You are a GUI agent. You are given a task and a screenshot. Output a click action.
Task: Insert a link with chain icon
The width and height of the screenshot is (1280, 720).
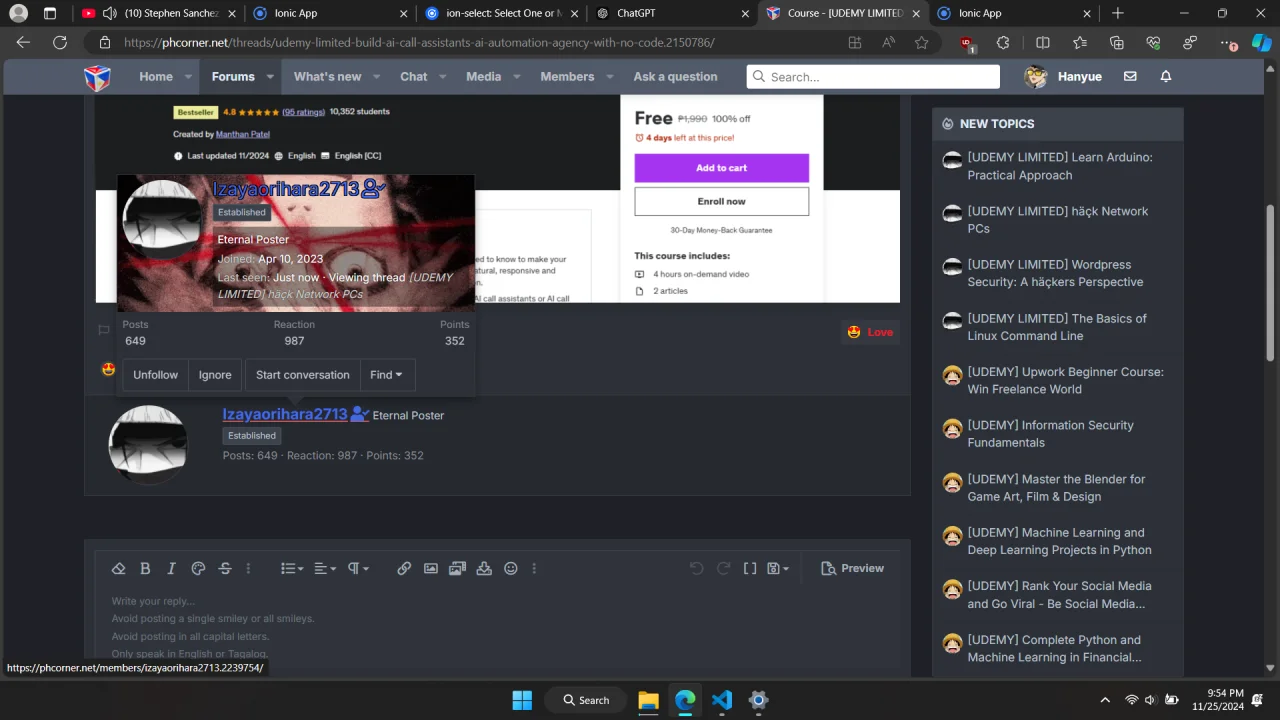(x=404, y=568)
